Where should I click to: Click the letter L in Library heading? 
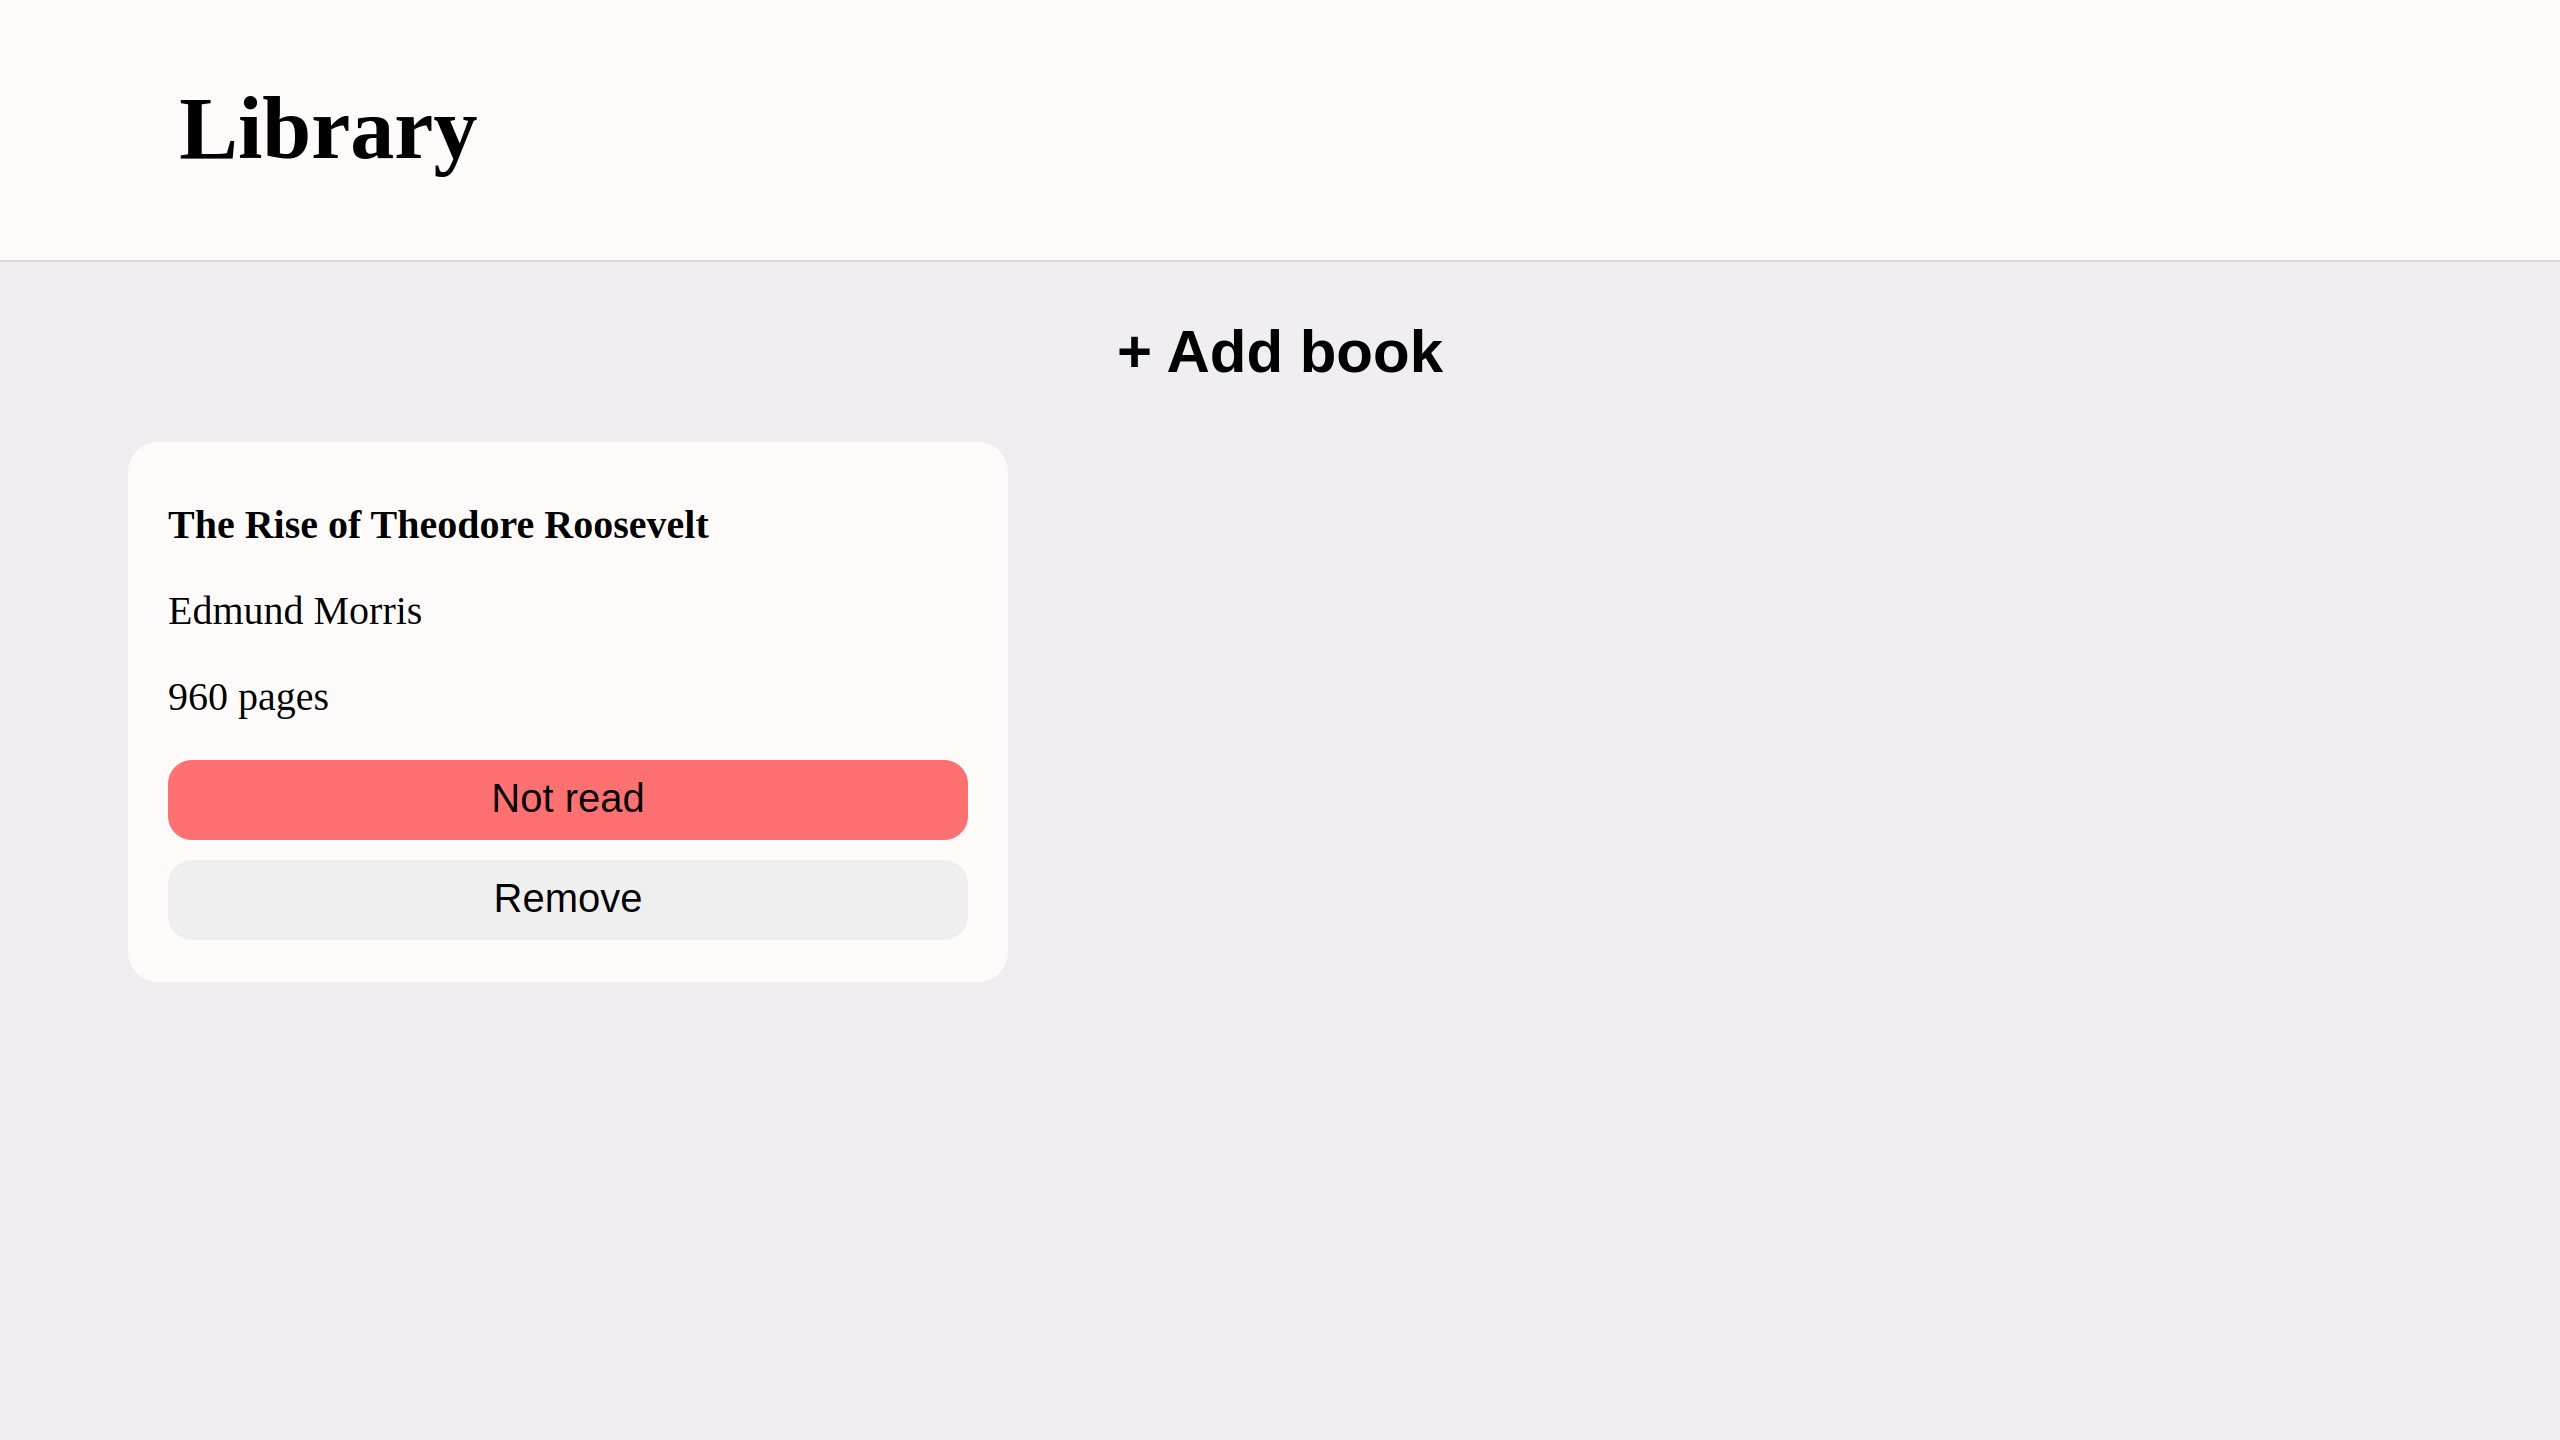[208, 130]
